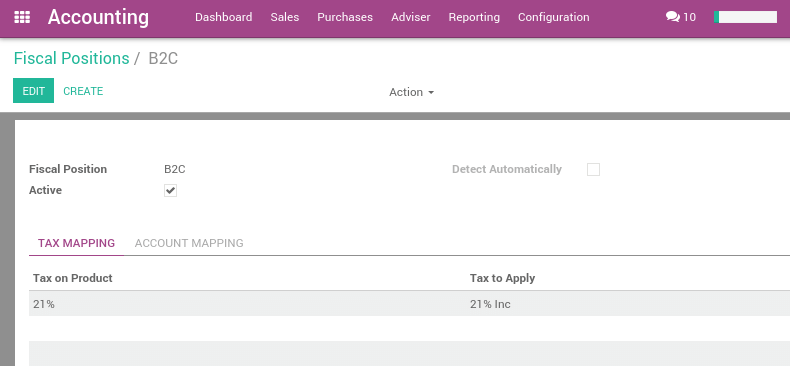
Task: Click the Accounting app title
Action: click(98, 17)
